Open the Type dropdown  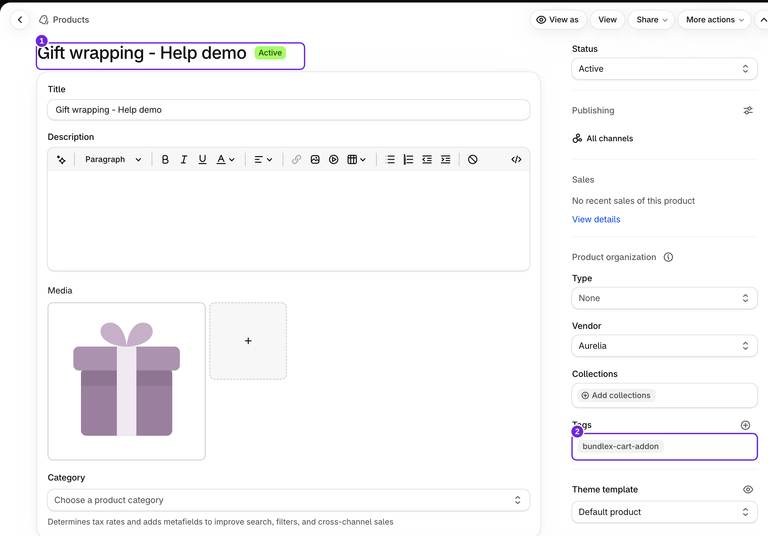664,298
